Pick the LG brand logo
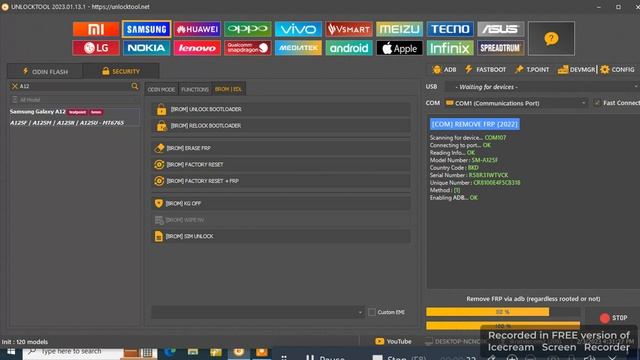This screenshot has height=360, width=640. (x=96, y=48)
